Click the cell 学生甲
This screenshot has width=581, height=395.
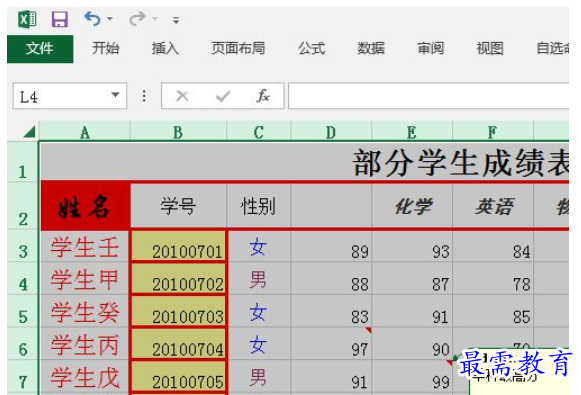(x=85, y=279)
